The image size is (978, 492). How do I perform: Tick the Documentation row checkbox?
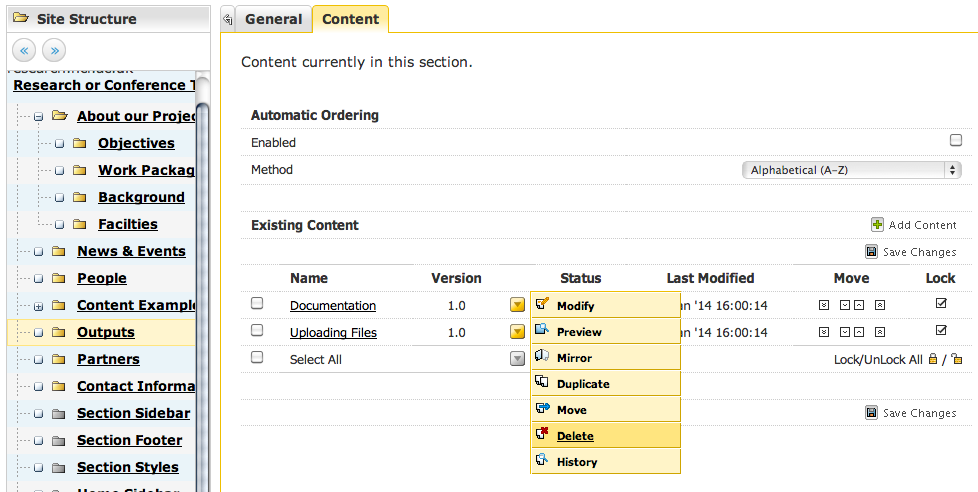[x=257, y=303]
